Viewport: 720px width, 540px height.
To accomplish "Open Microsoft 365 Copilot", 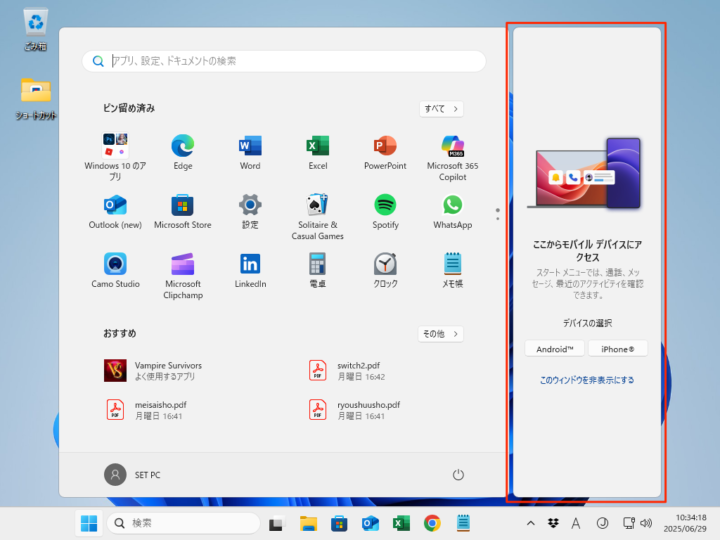I will (453, 157).
